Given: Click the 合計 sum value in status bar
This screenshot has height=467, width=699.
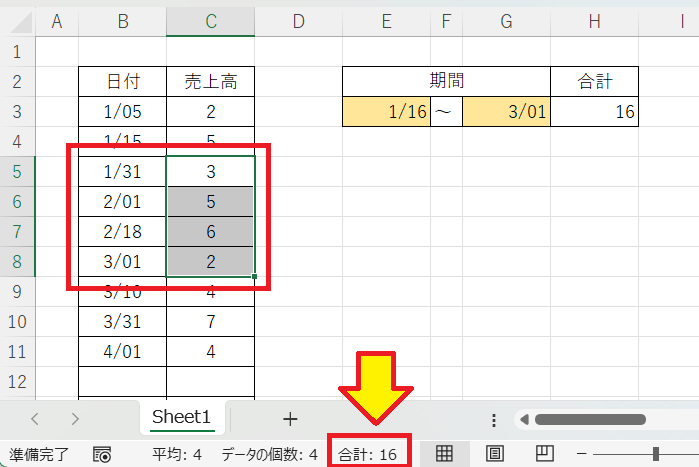Looking at the screenshot, I should tap(368, 454).
